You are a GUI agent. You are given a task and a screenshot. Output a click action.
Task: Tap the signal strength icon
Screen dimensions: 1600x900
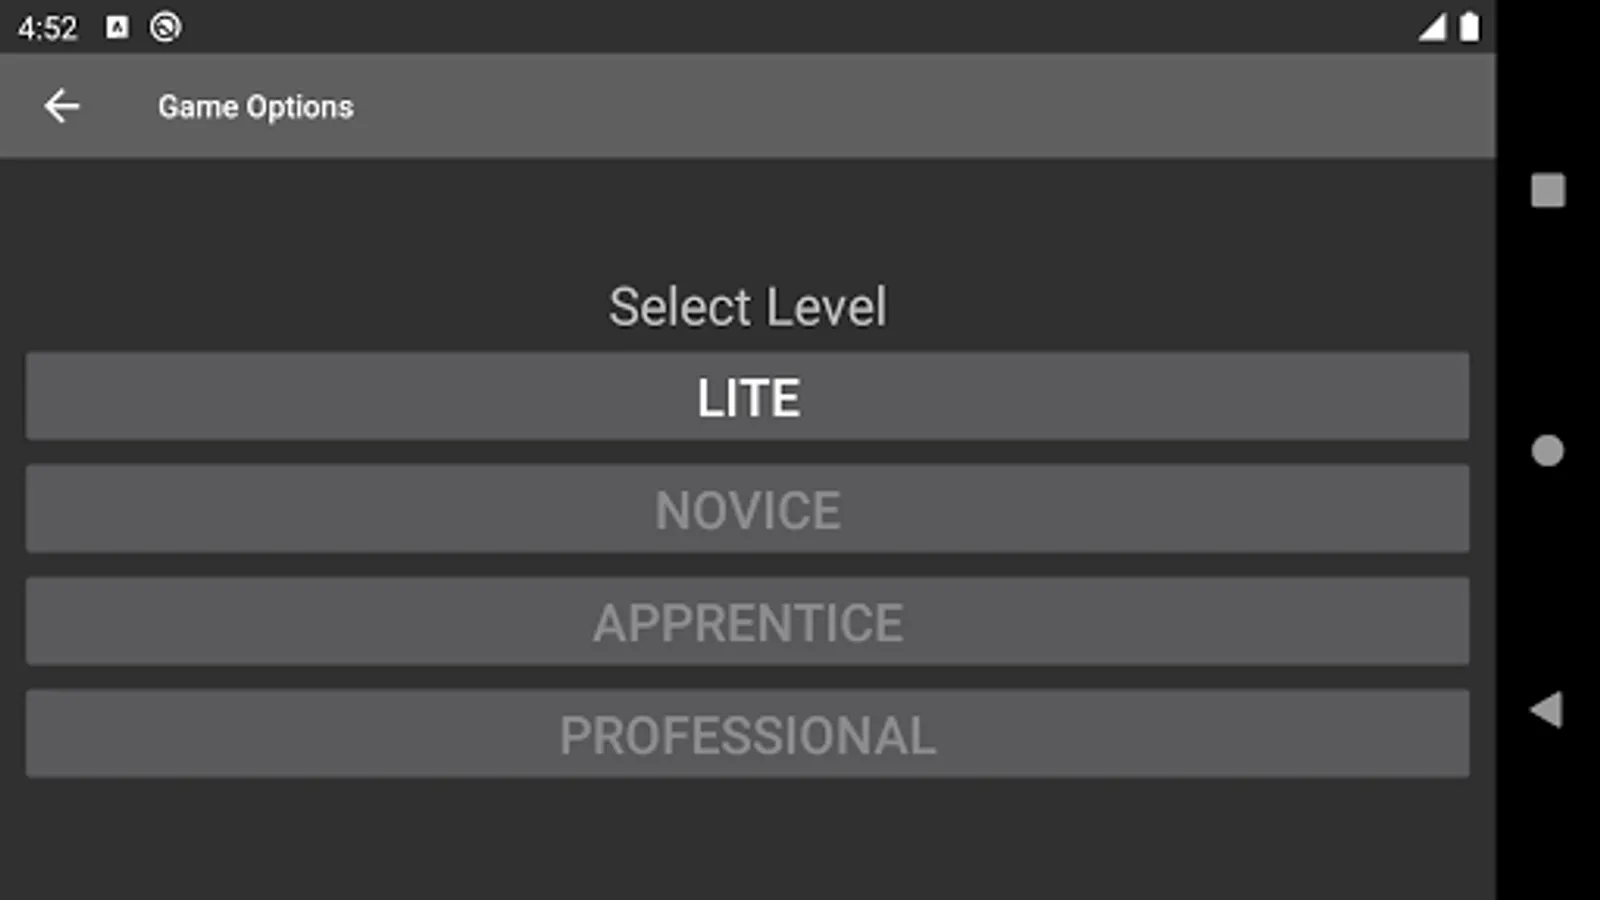(x=1432, y=27)
